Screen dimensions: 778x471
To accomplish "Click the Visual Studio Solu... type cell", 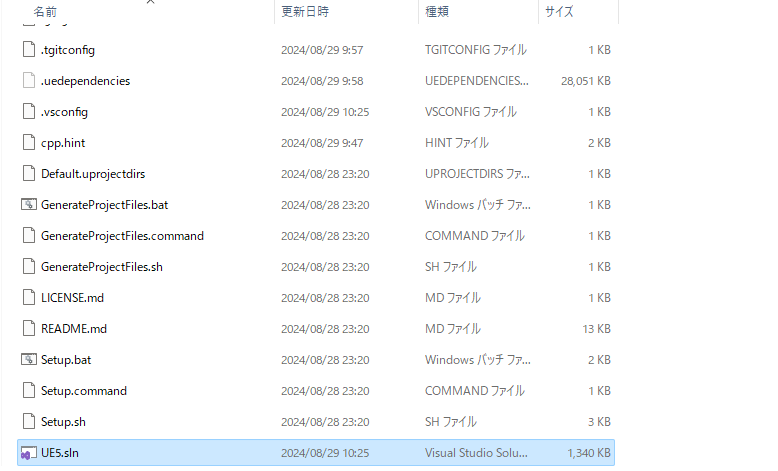I will tap(476, 453).
